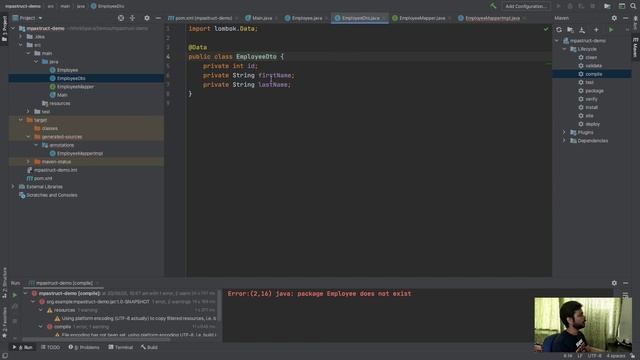Click Add Maven Projects plus icon
640x360 pixels.
pyautogui.click(x=596, y=30)
